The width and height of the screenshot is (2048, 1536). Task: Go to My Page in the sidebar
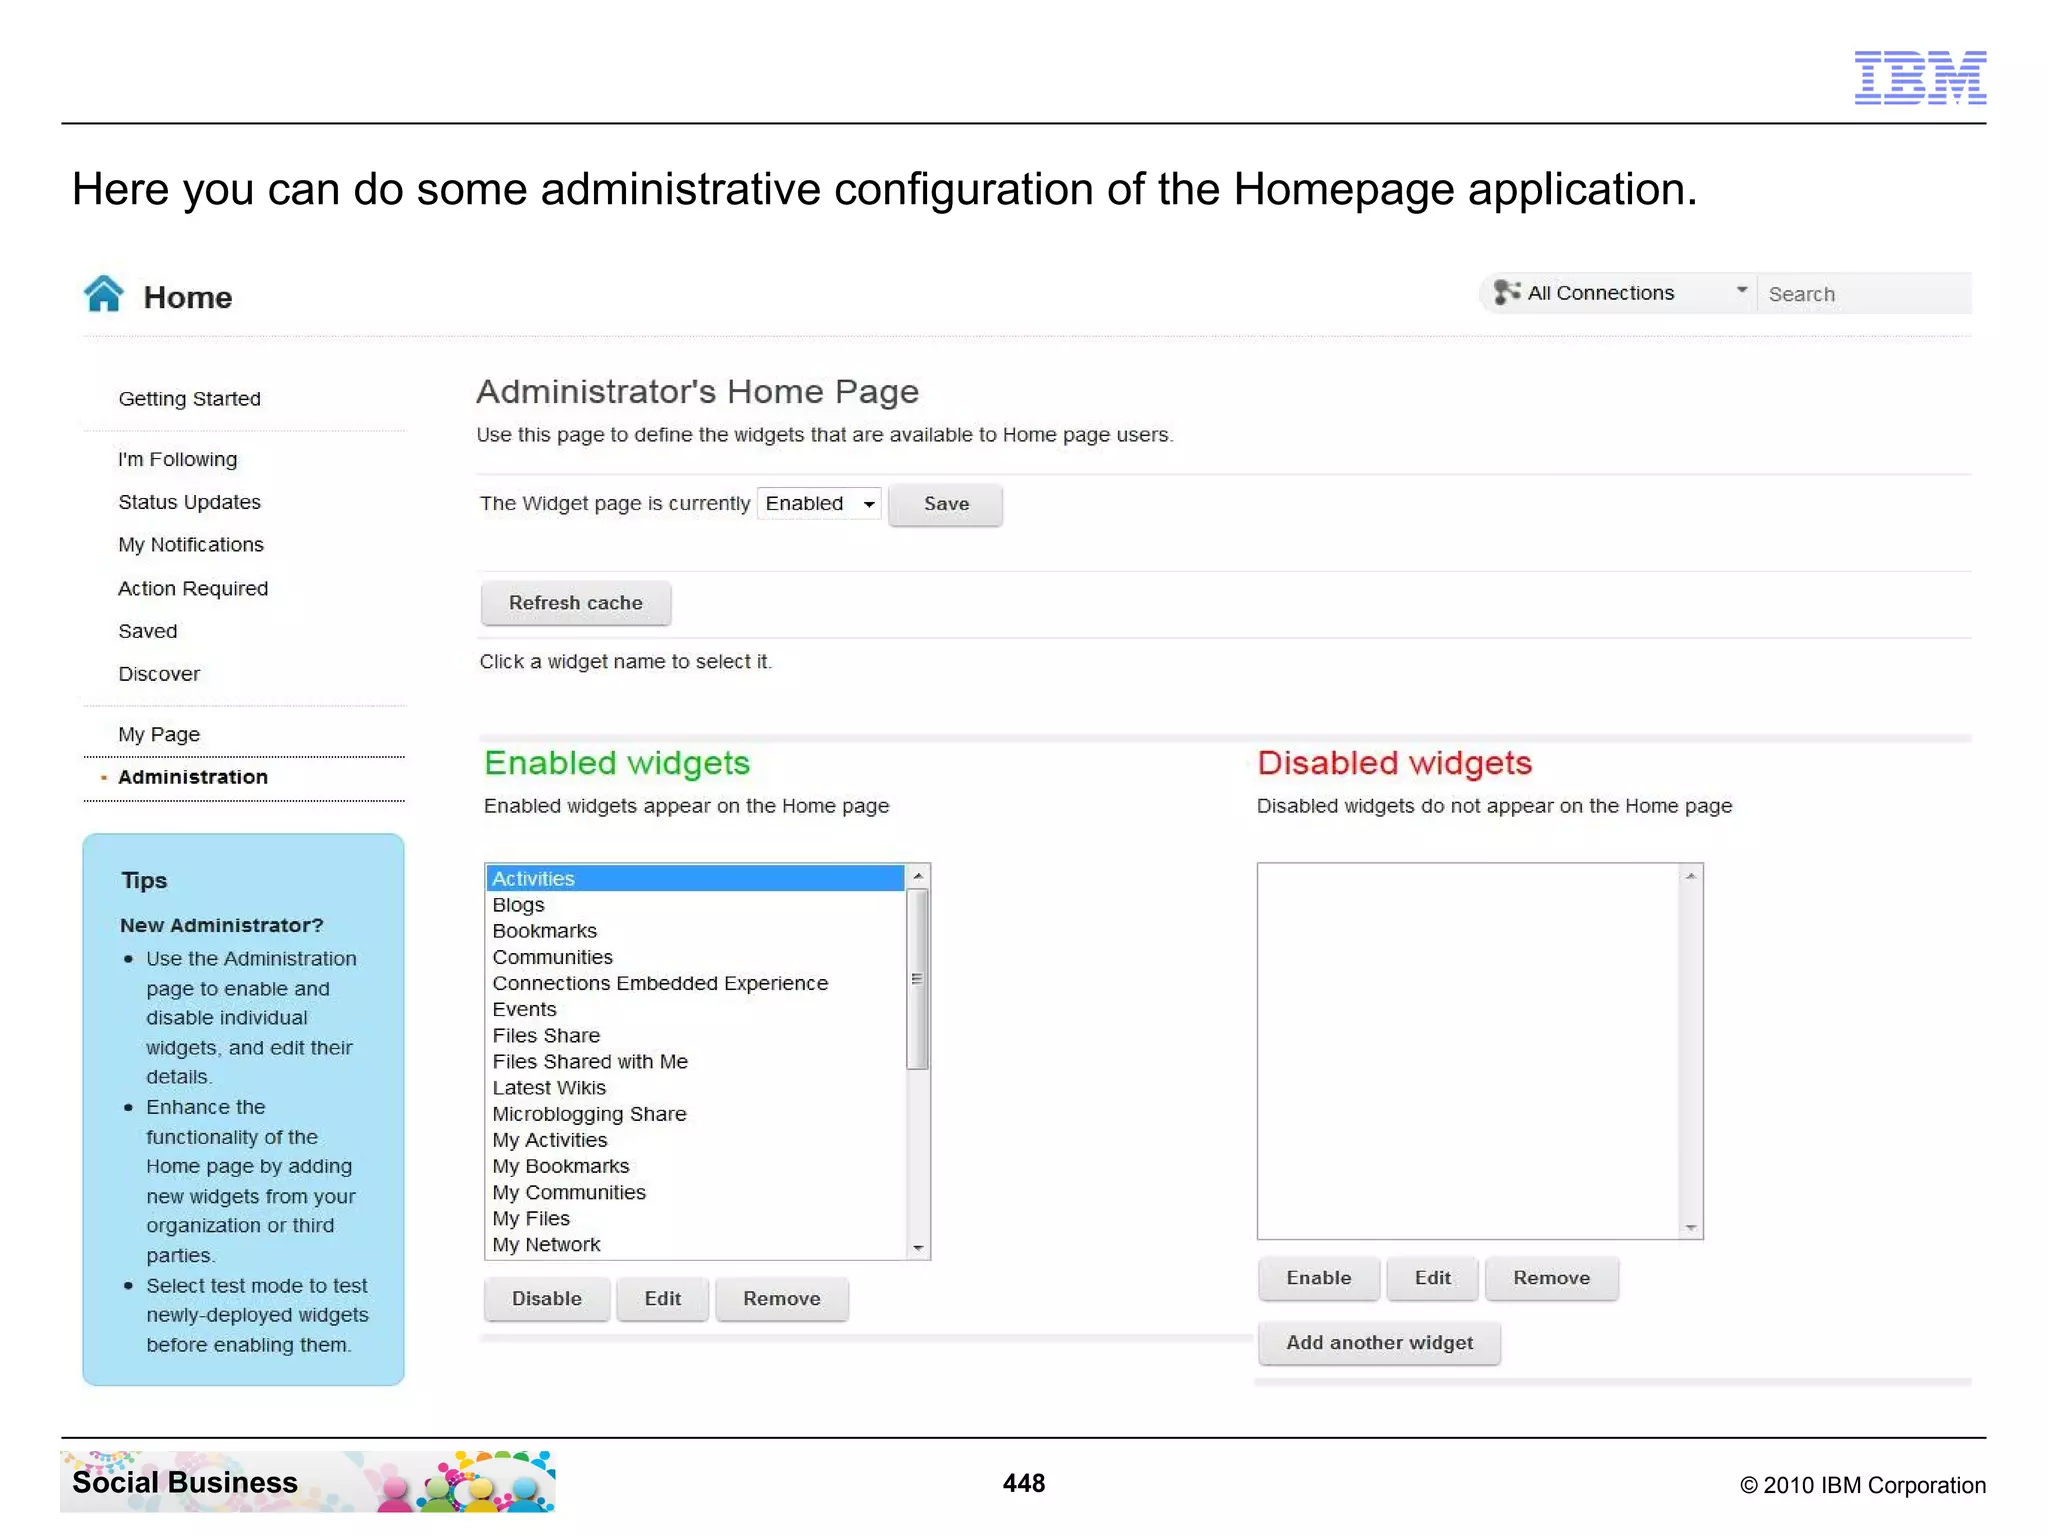pyautogui.click(x=159, y=735)
